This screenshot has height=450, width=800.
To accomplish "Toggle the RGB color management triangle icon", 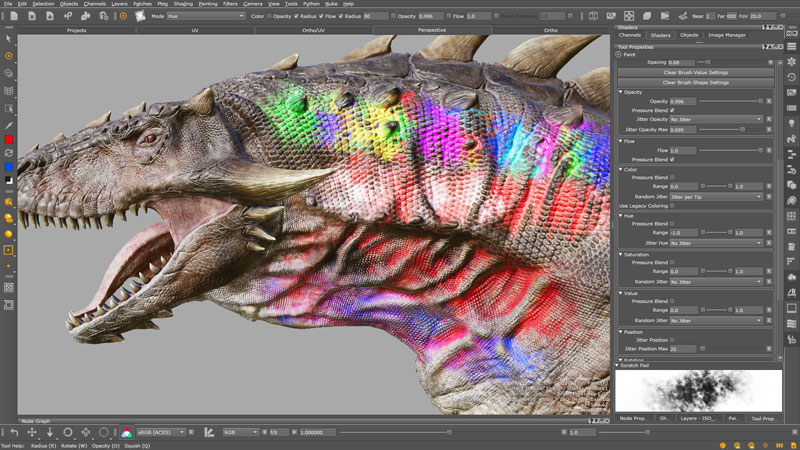I will (127, 433).
